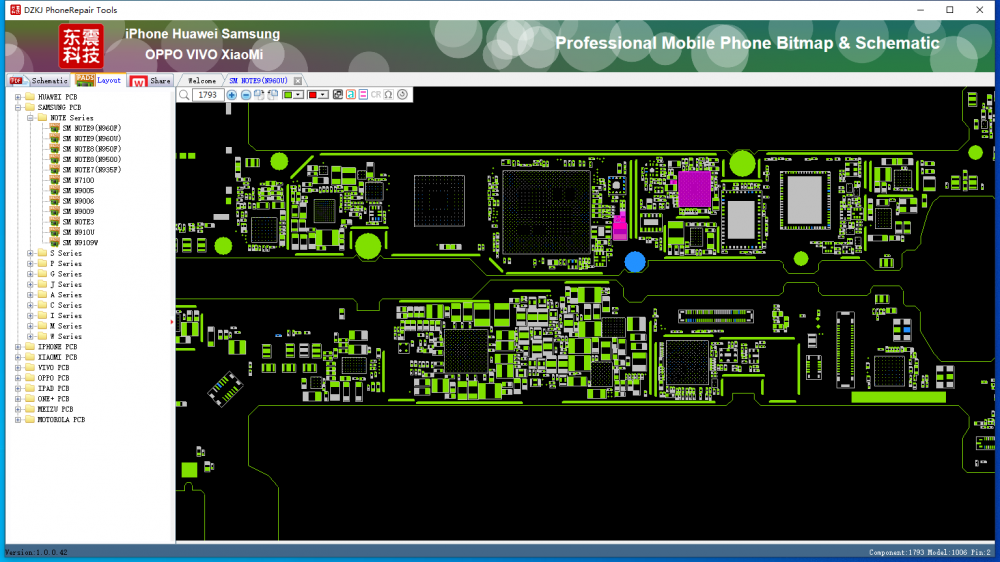This screenshot has width=1000, height=562.
Task: Select the IPAD PCB folder
Action: [x=53, y=388]
